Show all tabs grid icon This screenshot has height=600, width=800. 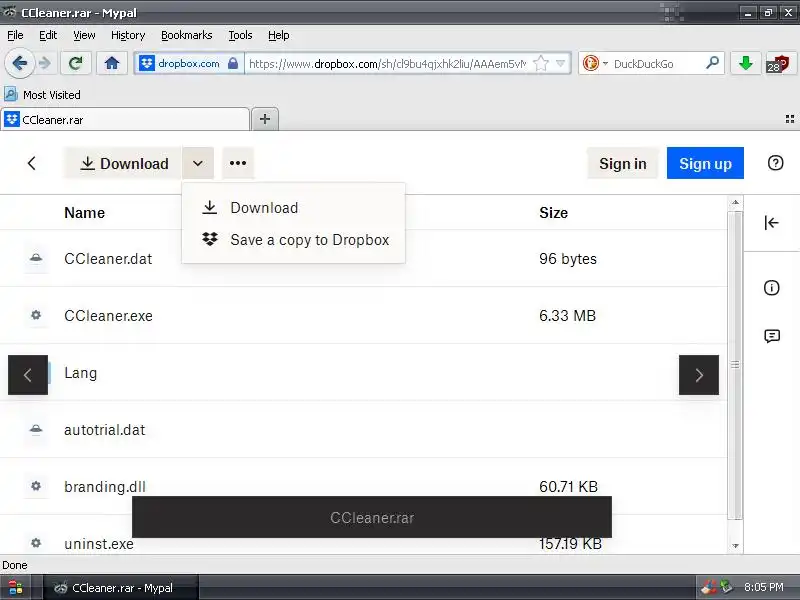coord(789,119)
